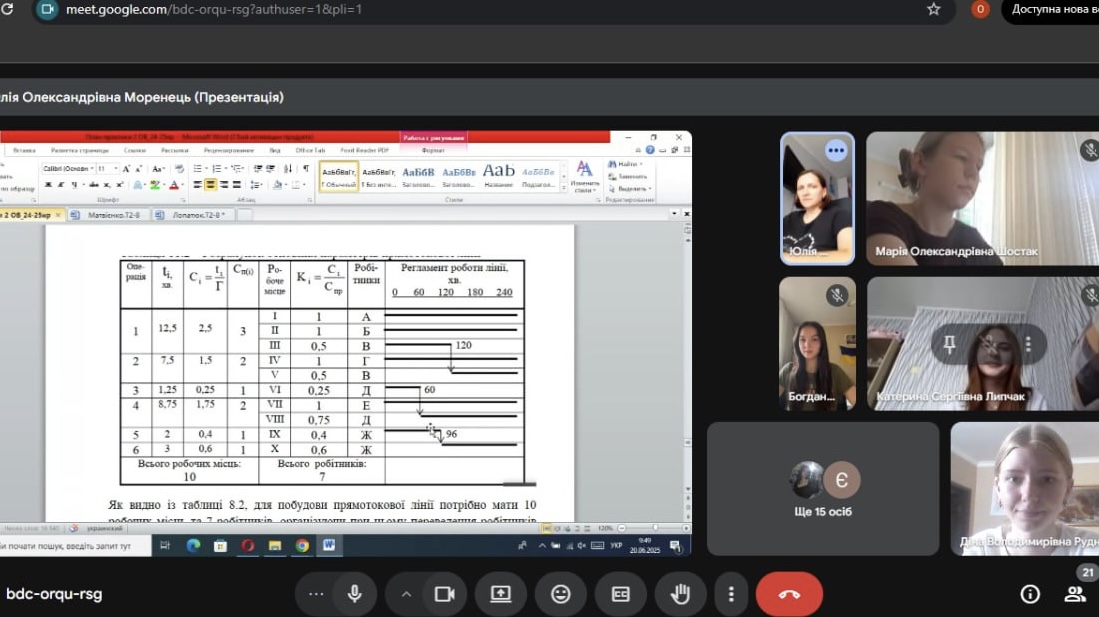
Task: Expand video settings chevron beside camera
Action: pyautogui.click(x=406, y=594)
